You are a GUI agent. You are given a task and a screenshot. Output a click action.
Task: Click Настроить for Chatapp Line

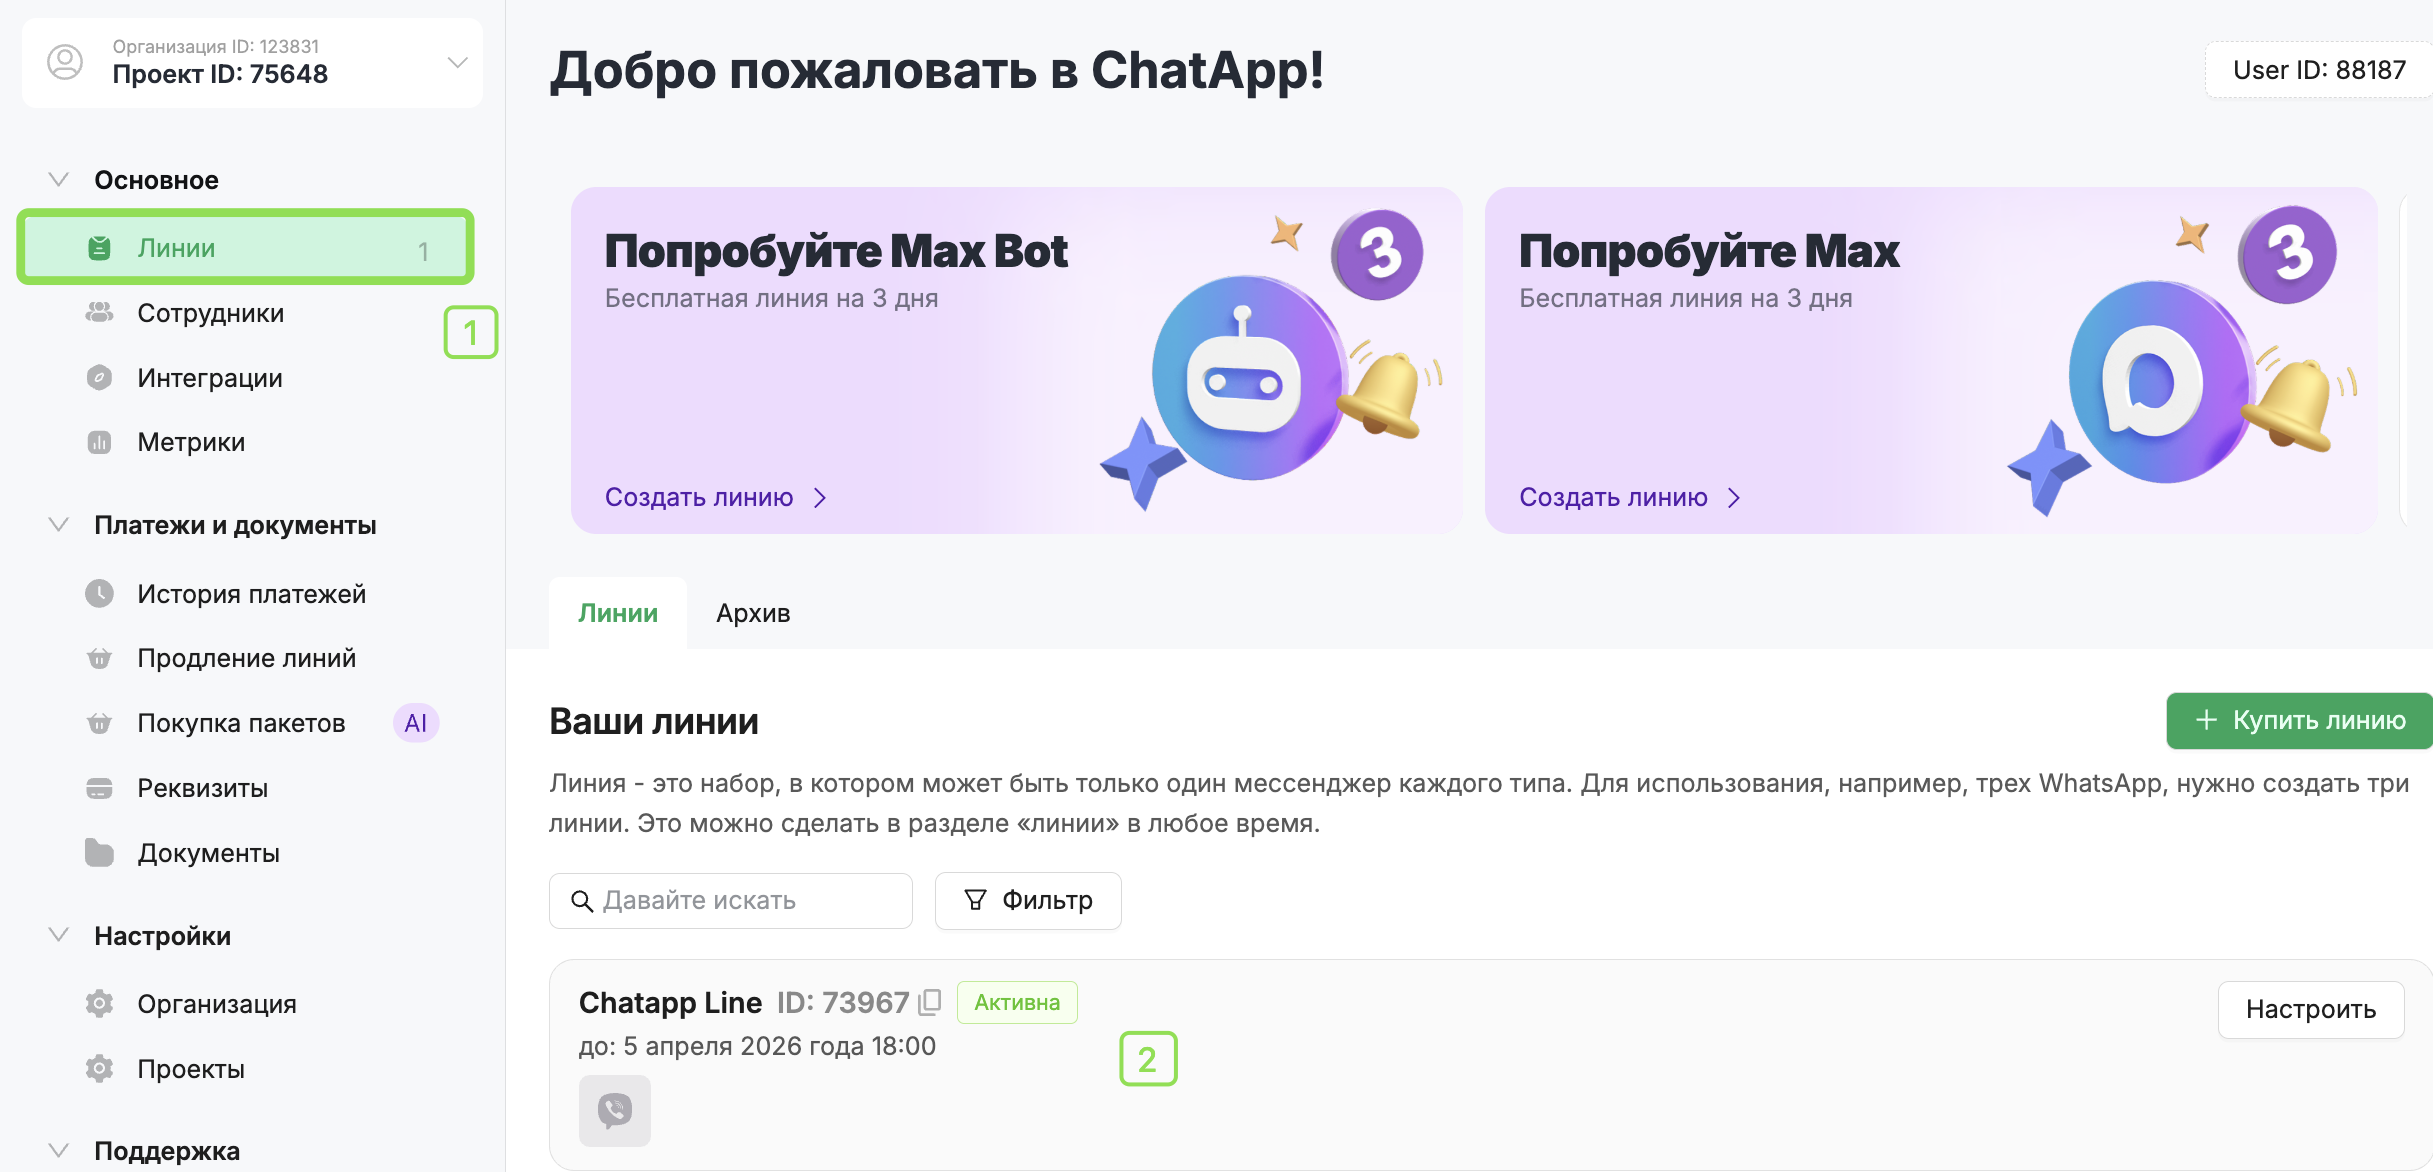click(2310, 1010)
